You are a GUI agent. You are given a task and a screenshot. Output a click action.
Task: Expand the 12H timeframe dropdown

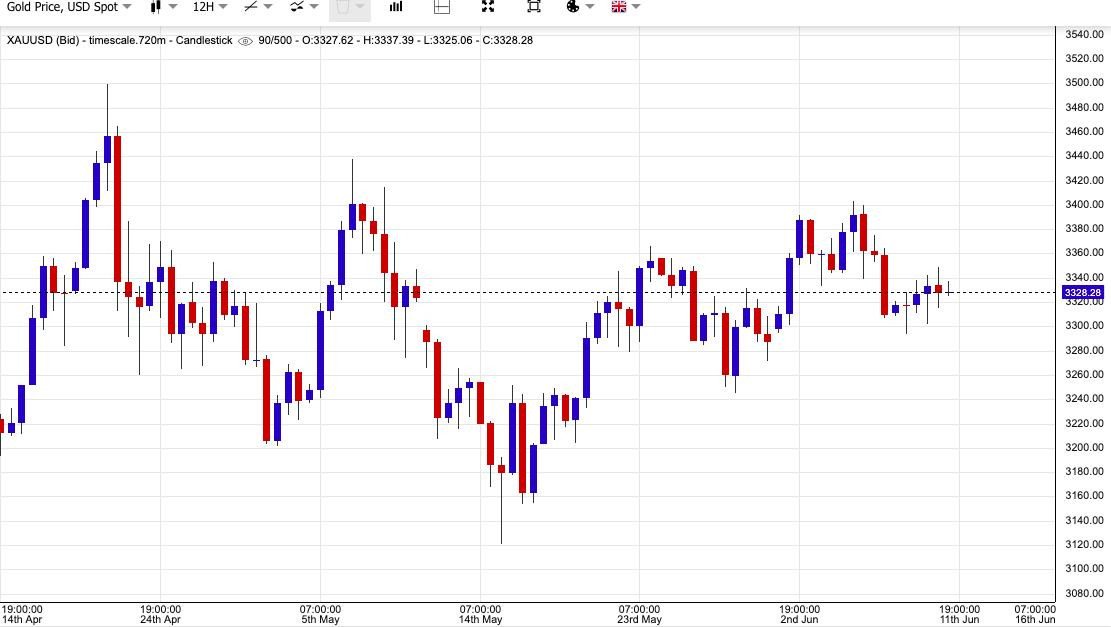[209, 7]
